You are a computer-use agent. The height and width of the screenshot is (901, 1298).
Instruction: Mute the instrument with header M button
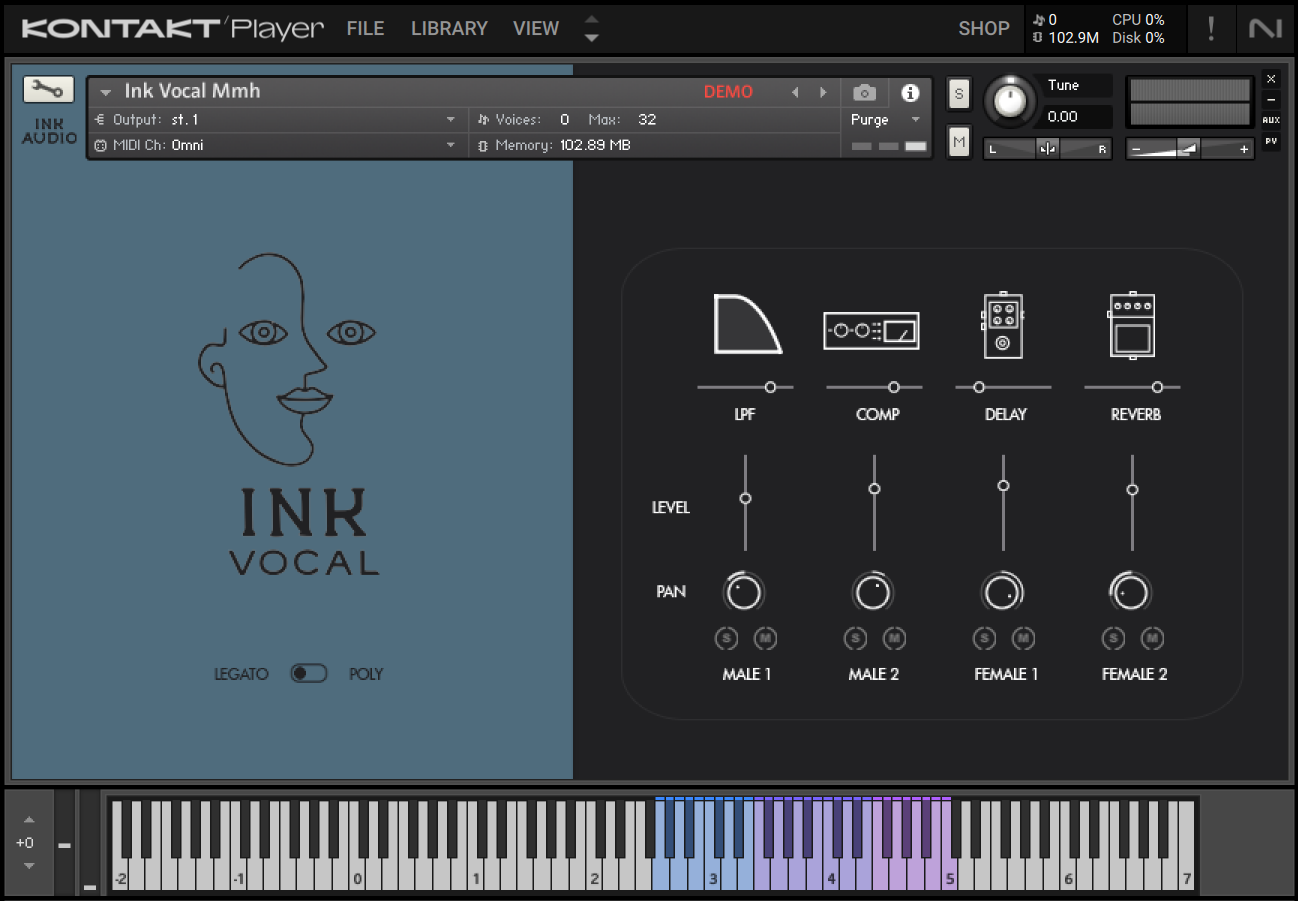[959, 143]
